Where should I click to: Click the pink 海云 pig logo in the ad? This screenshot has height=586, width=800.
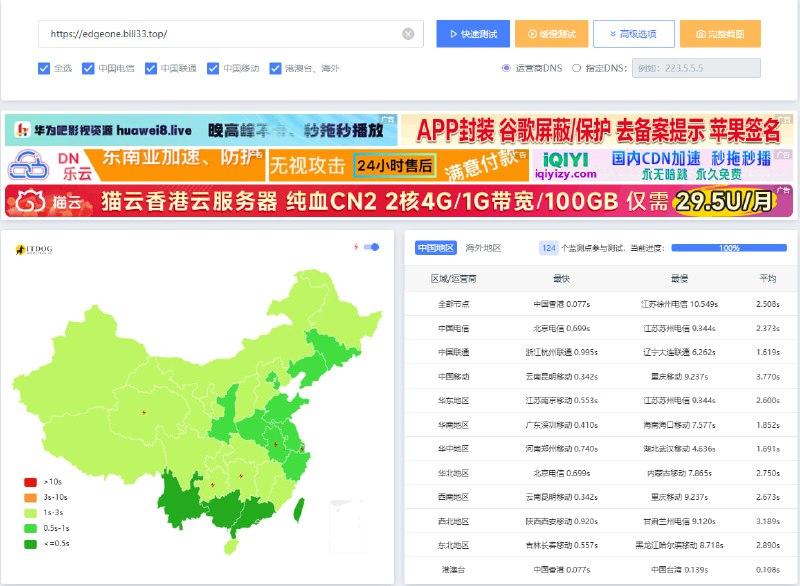click(30, 200)
